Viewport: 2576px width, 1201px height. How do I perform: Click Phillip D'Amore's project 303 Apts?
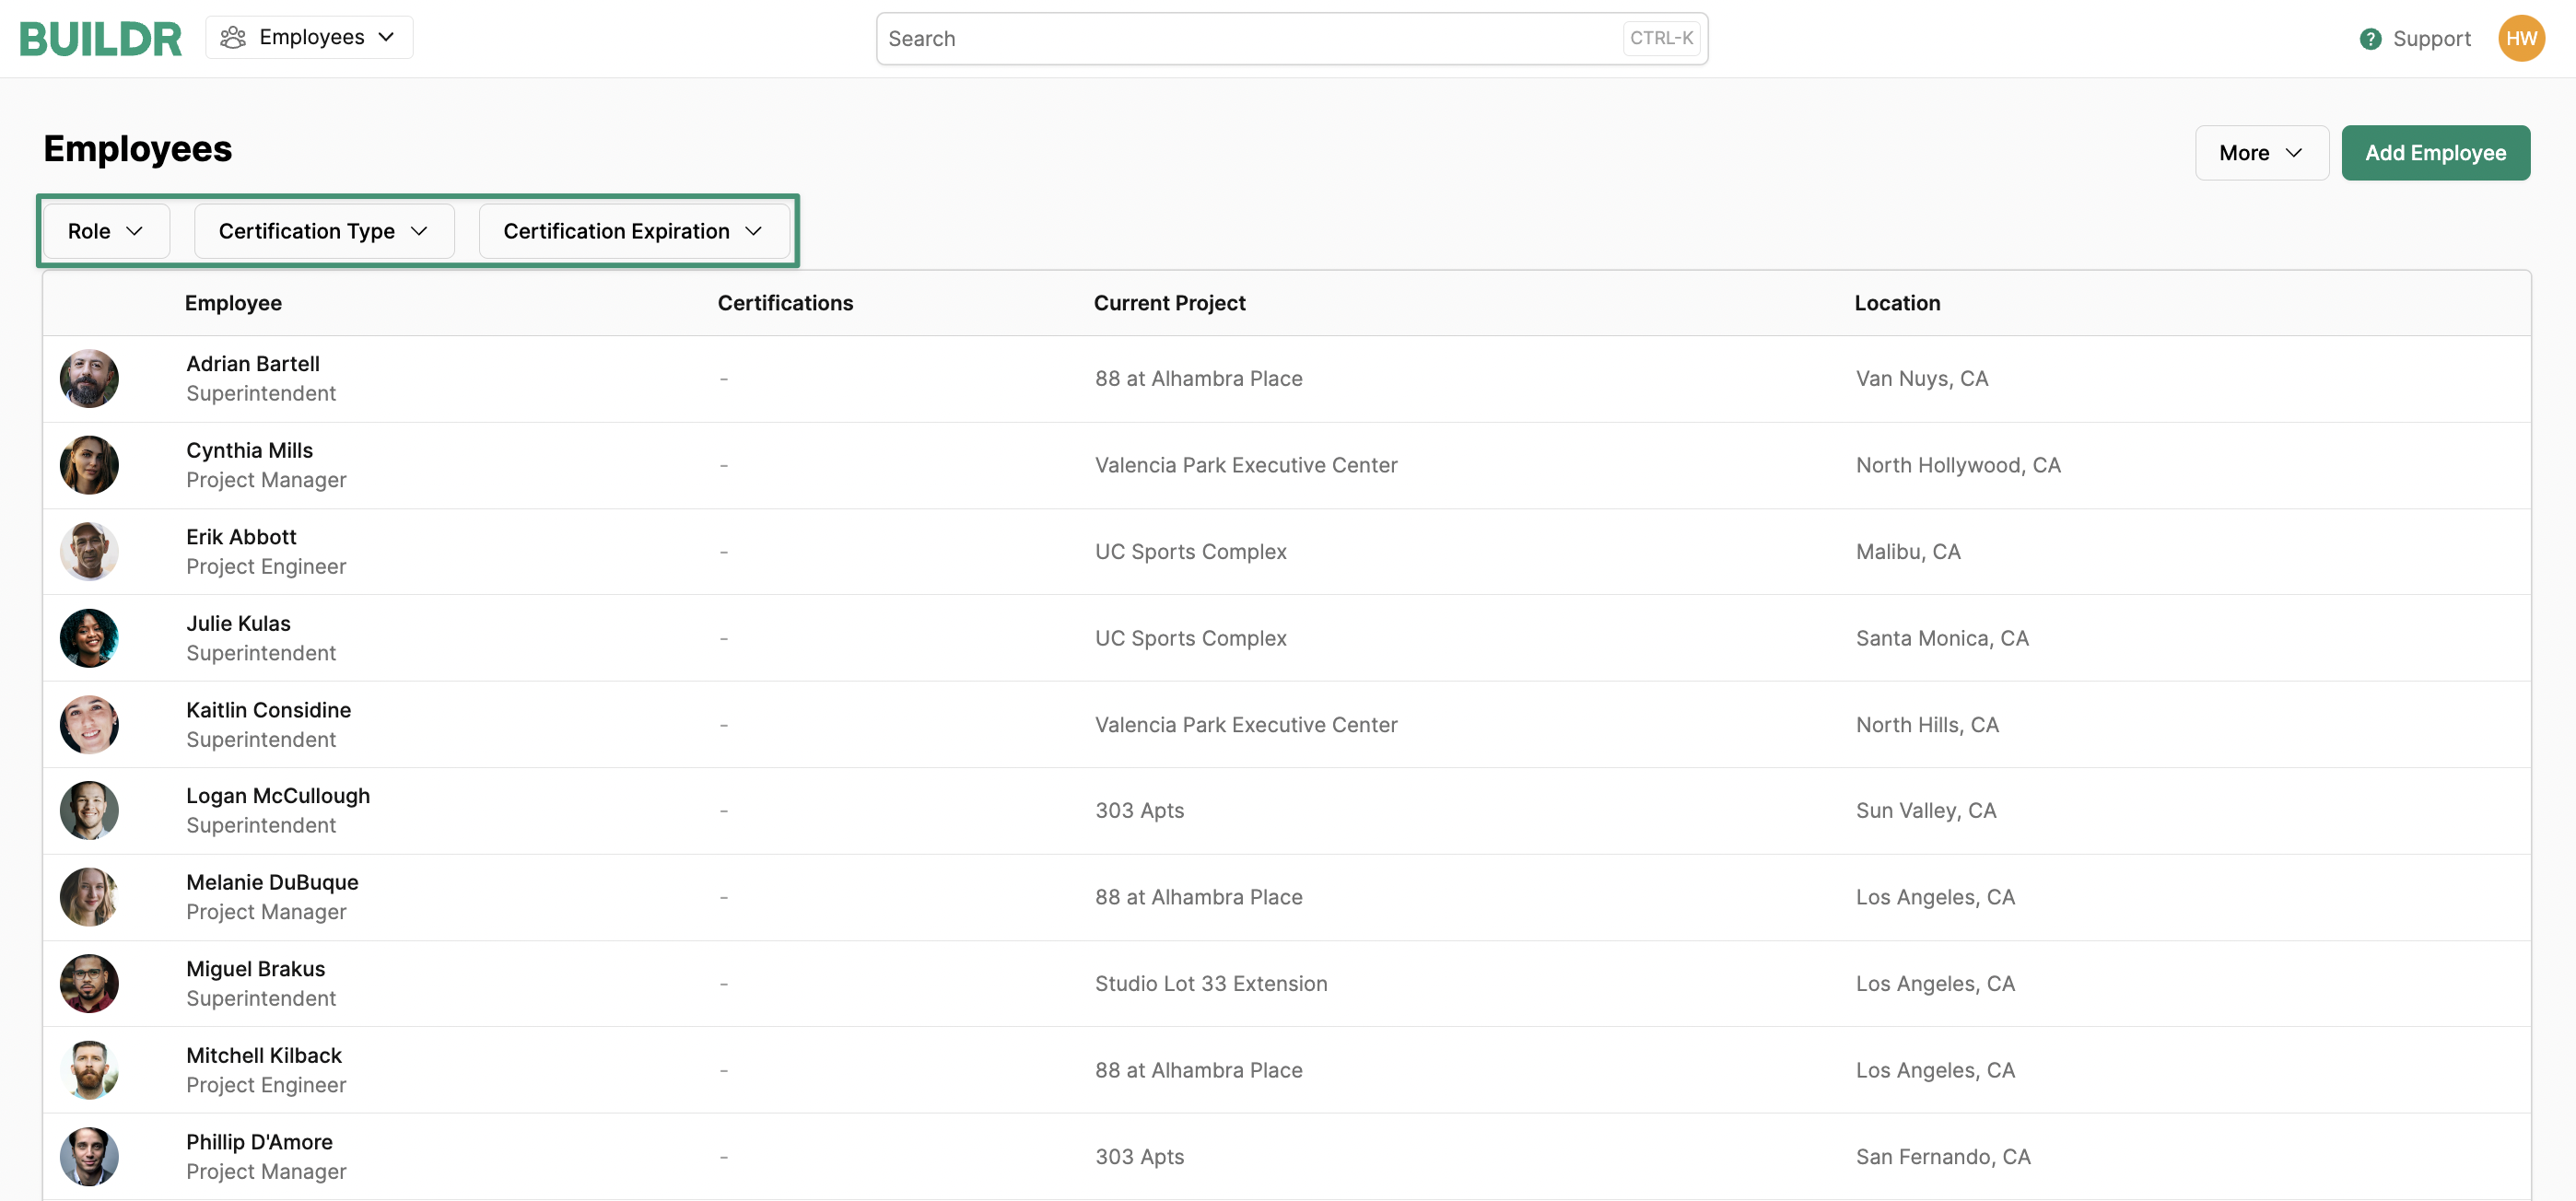coord(1139,1157)
